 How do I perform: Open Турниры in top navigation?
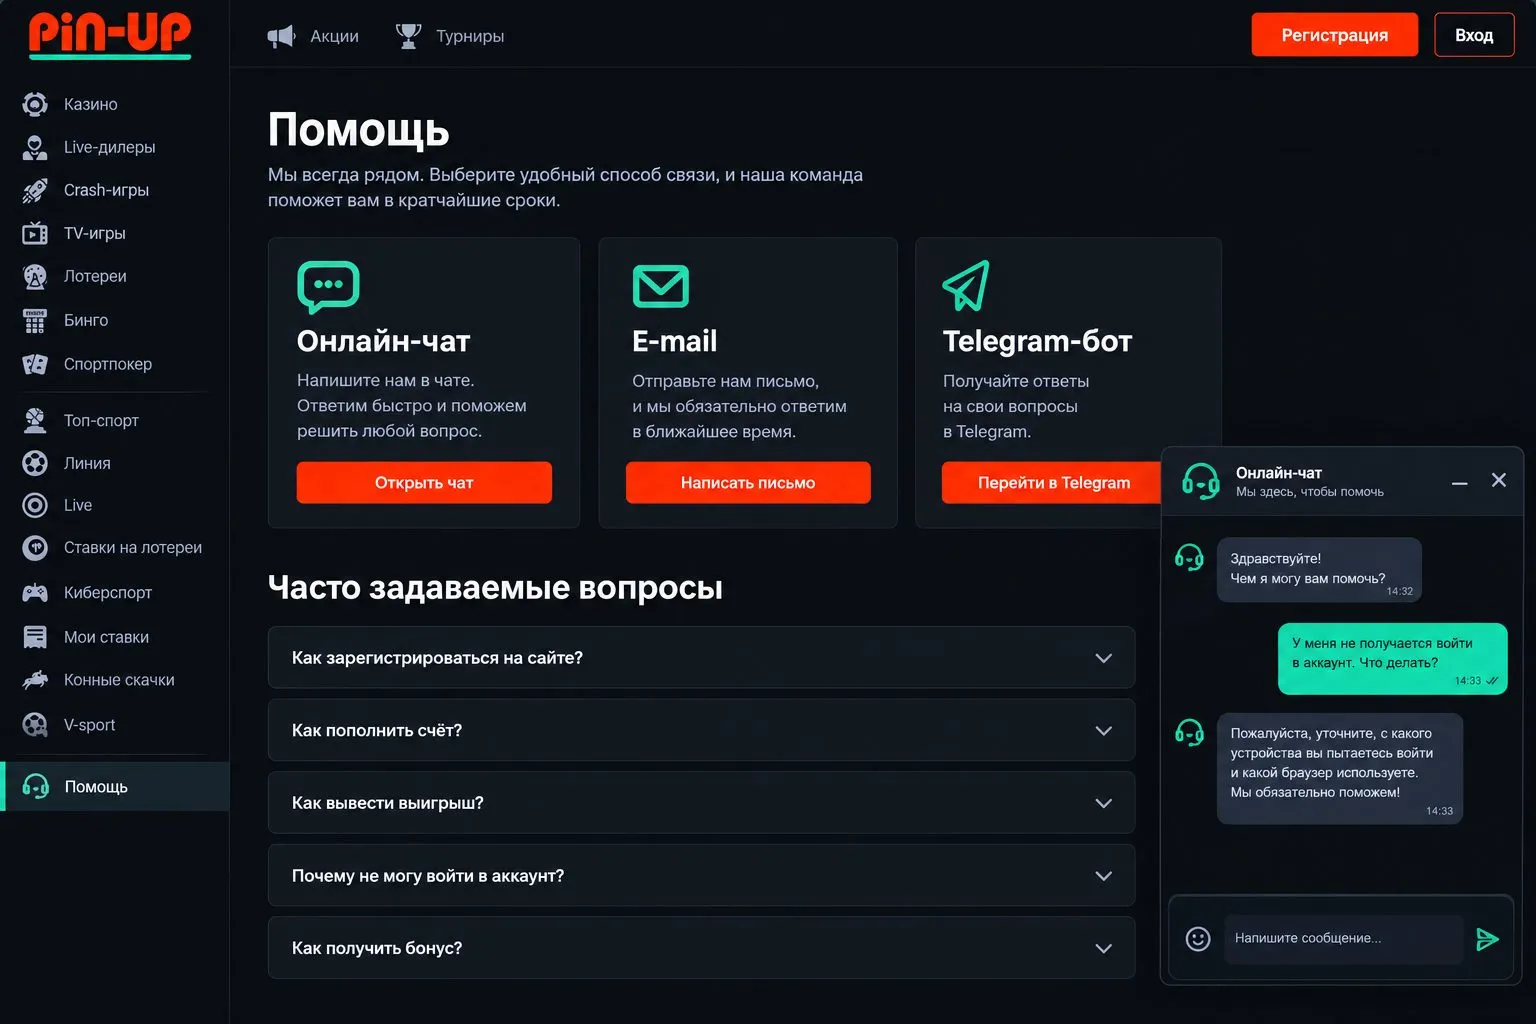(x=470, y=36)
